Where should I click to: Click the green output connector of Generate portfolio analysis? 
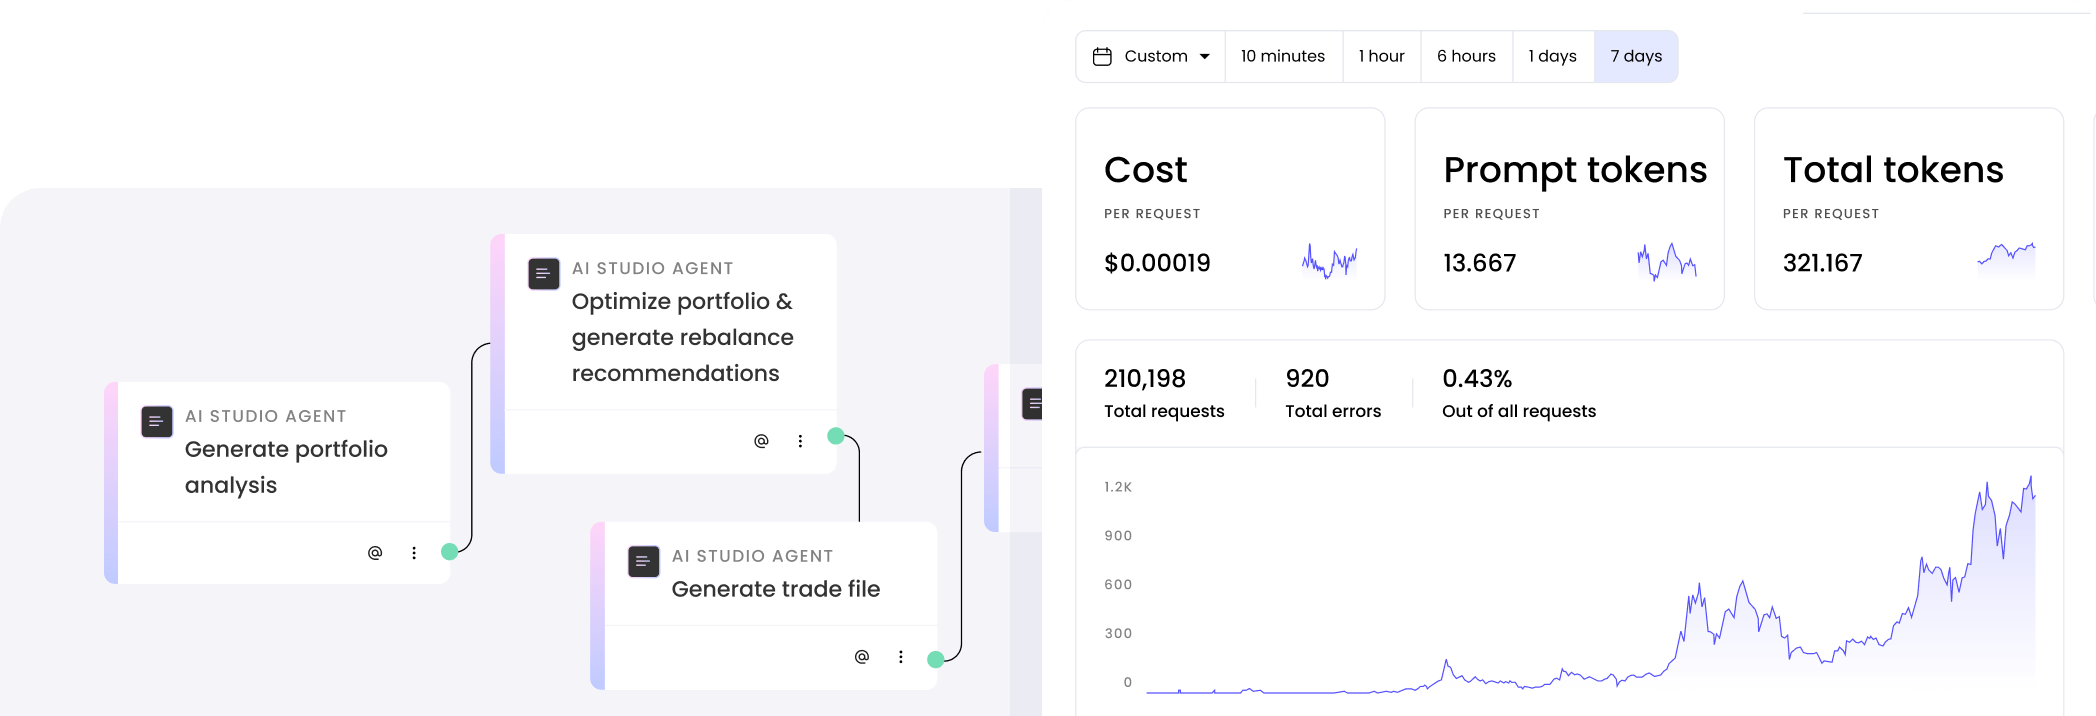[450, 551]
